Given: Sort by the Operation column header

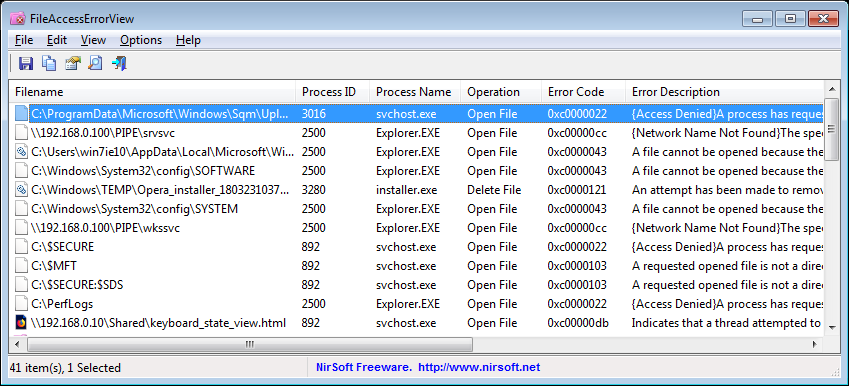Looking at the screenshot, I should click(x=501, y=92).
